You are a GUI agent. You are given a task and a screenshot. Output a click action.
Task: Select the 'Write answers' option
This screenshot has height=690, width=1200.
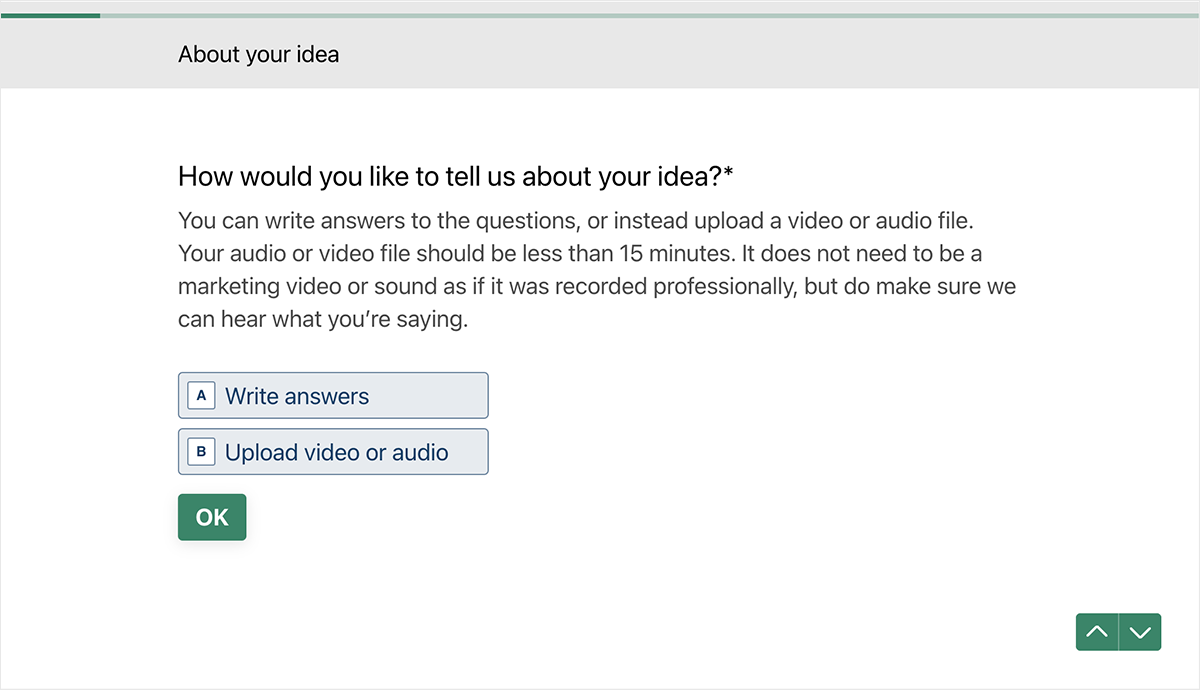(333, 396)
